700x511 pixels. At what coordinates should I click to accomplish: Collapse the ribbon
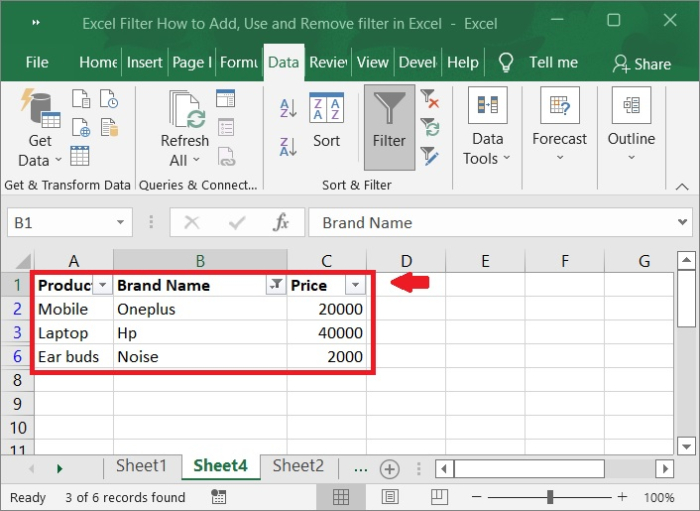[x=682, y=187]
